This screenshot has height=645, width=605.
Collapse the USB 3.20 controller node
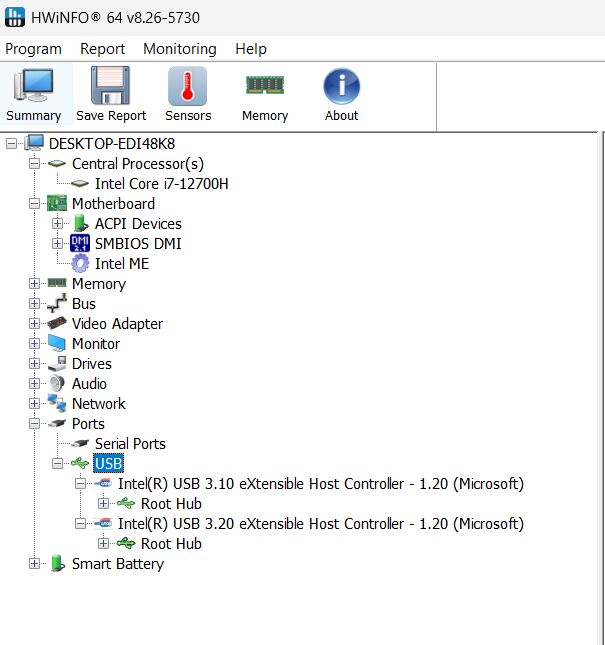[x=81, y=524]
